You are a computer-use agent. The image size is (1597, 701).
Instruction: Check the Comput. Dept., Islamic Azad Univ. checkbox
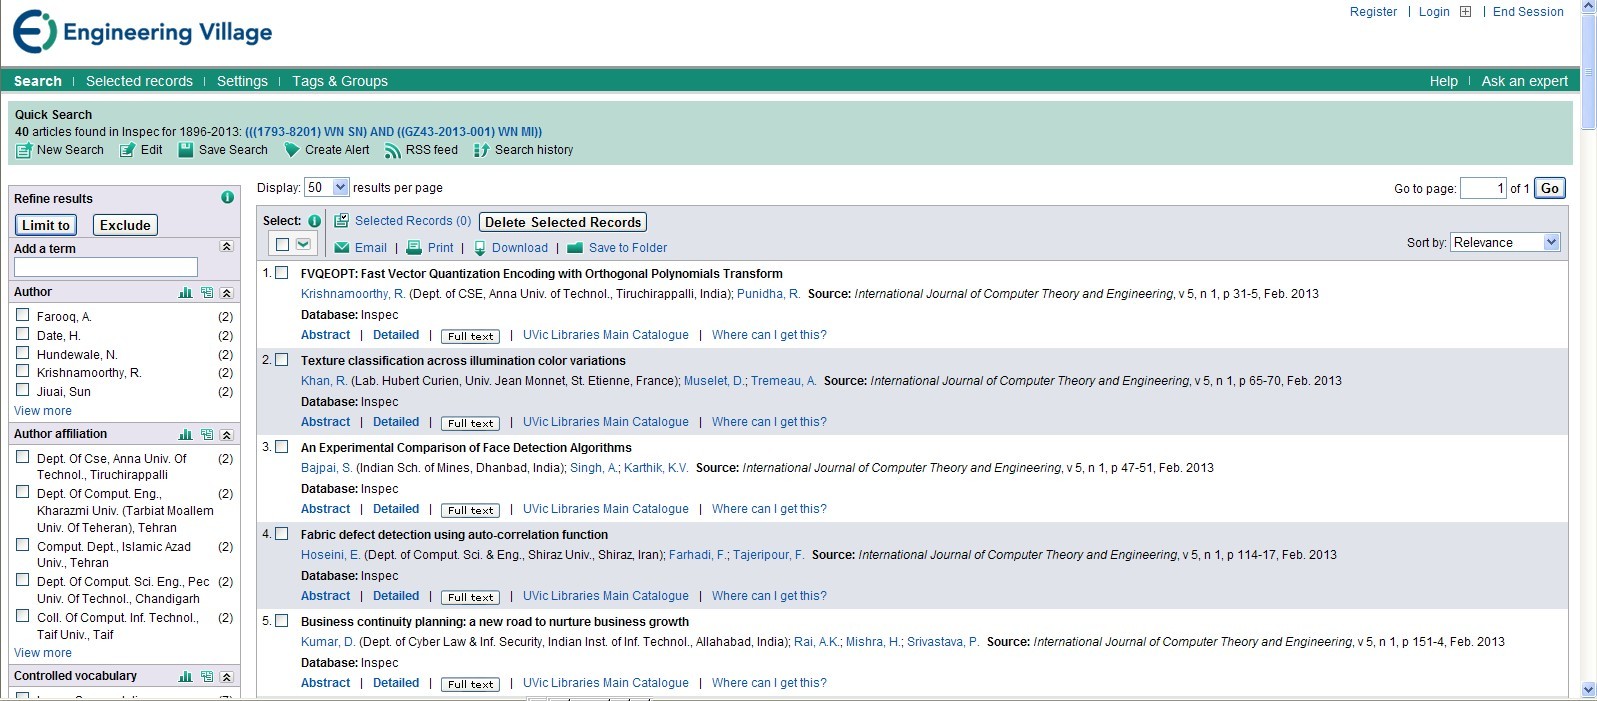[x=22, y=544]
